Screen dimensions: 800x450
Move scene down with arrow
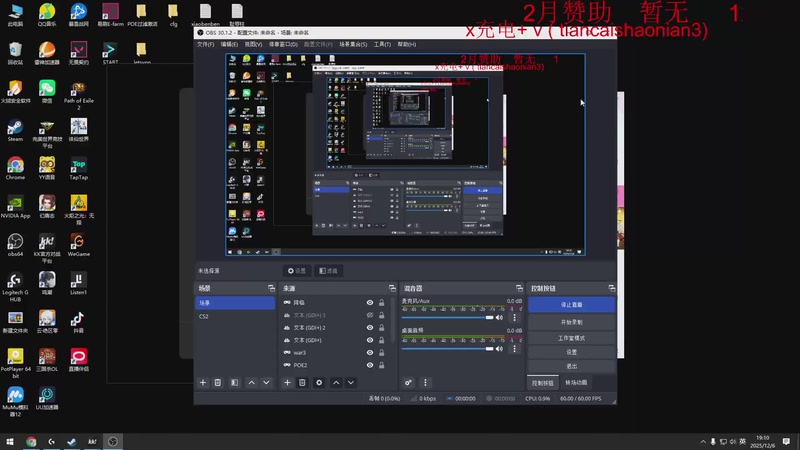click(x=266, y=383)
